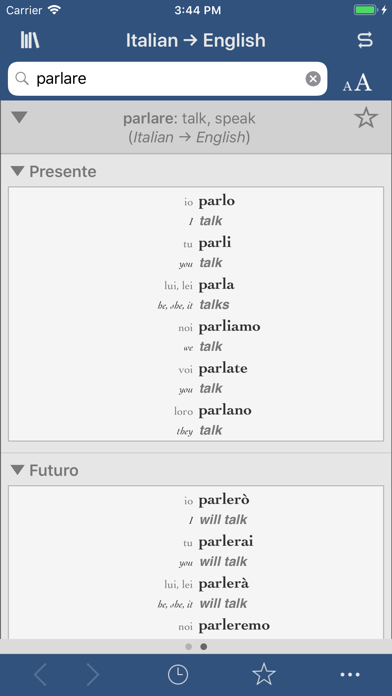Collapse the parlare entry header triangle

[20, 118]
